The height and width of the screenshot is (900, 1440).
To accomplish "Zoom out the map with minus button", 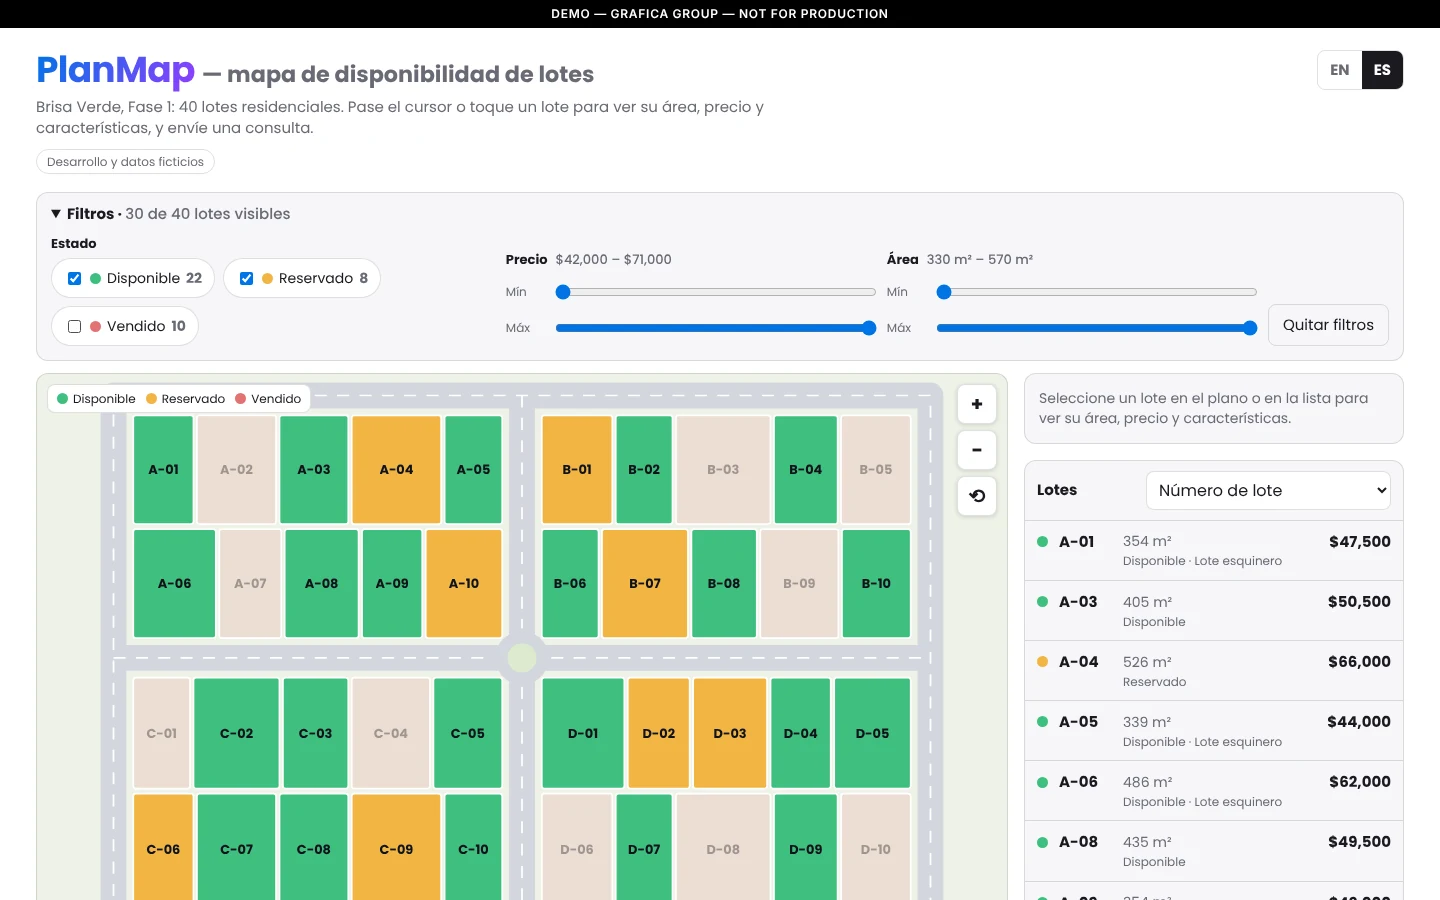I will pos(977,450).
